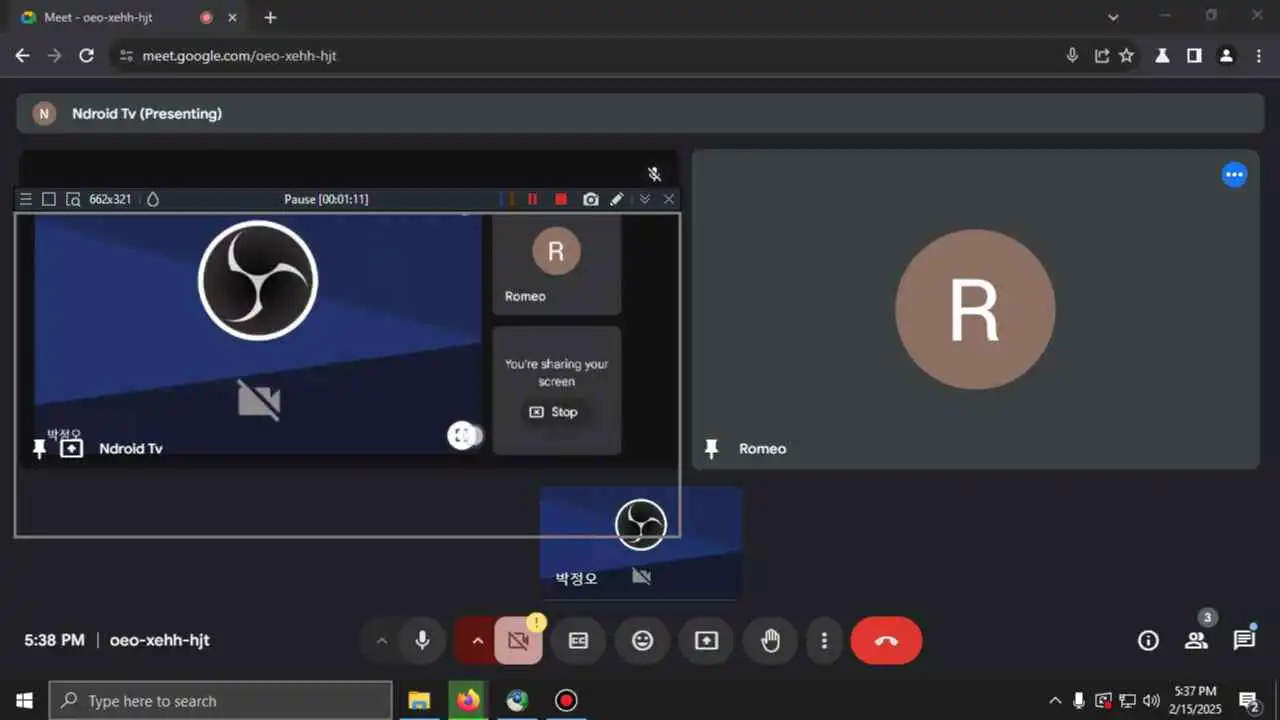Open Chrome profile avatar
This screenshot has width=1280, height=720.
click(x=1226, y=56)
